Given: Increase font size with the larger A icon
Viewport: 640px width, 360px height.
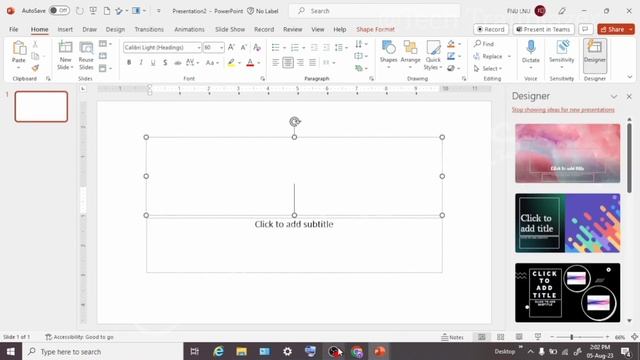Looking at the screenshot, I should (231, 47).
